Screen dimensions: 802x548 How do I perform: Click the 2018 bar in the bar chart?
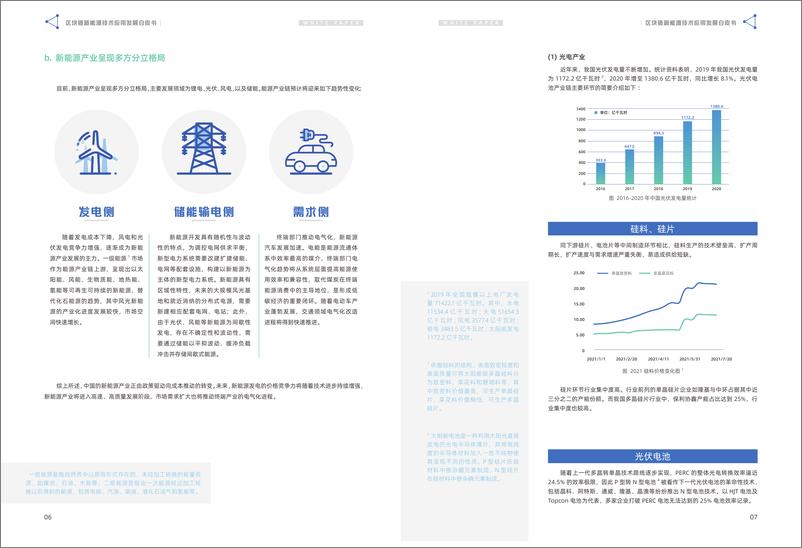[x=658, y=160]
